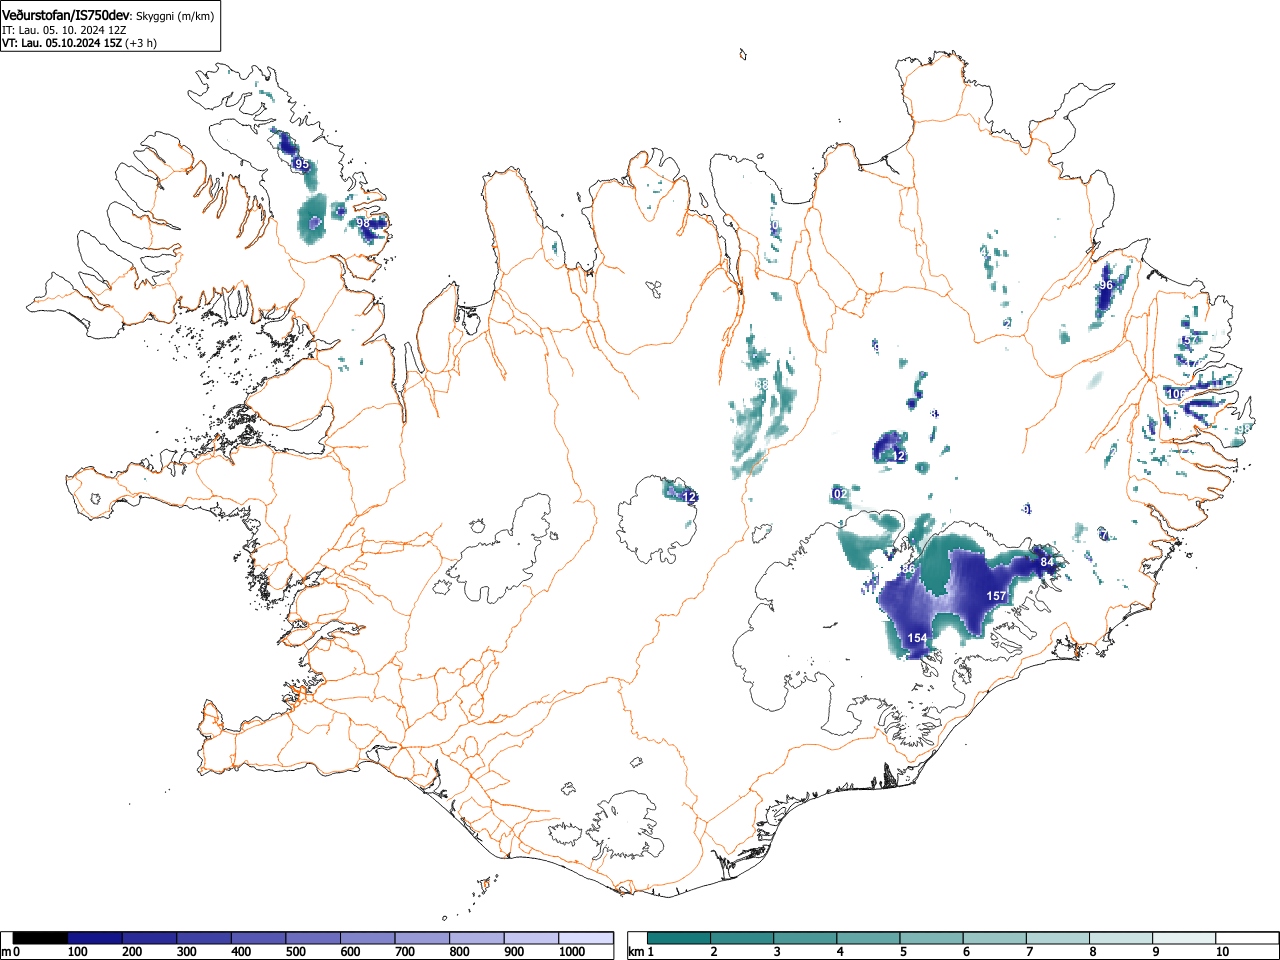Click the 3–4 km legend swatch

coord(806,938)
